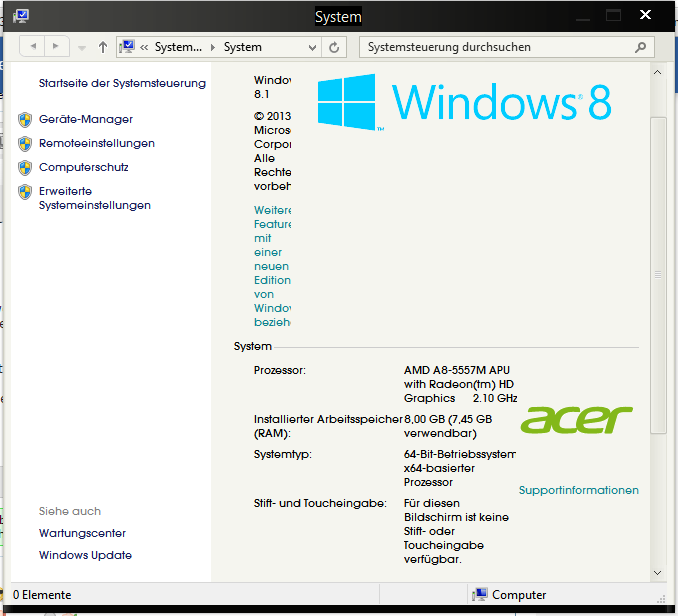Open Remoteeinstellungen

[97, 143]
